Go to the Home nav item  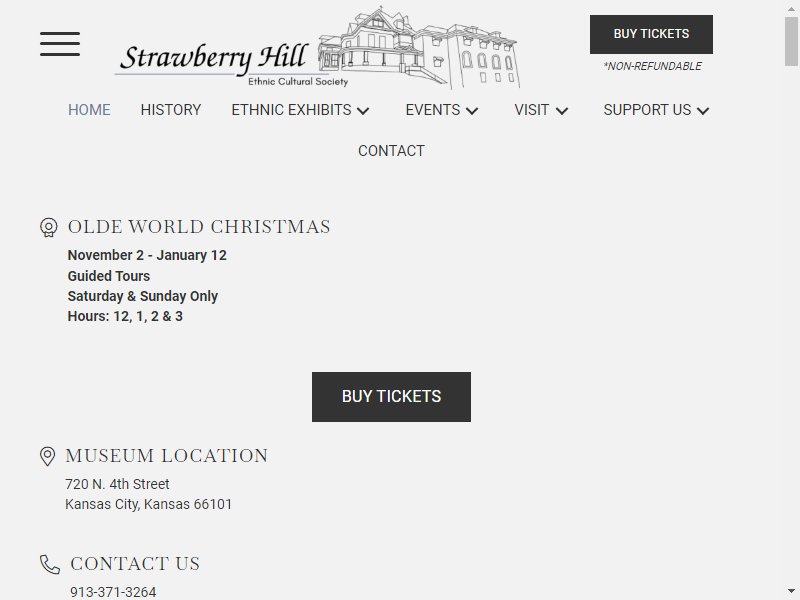click(x=89, y=110)
